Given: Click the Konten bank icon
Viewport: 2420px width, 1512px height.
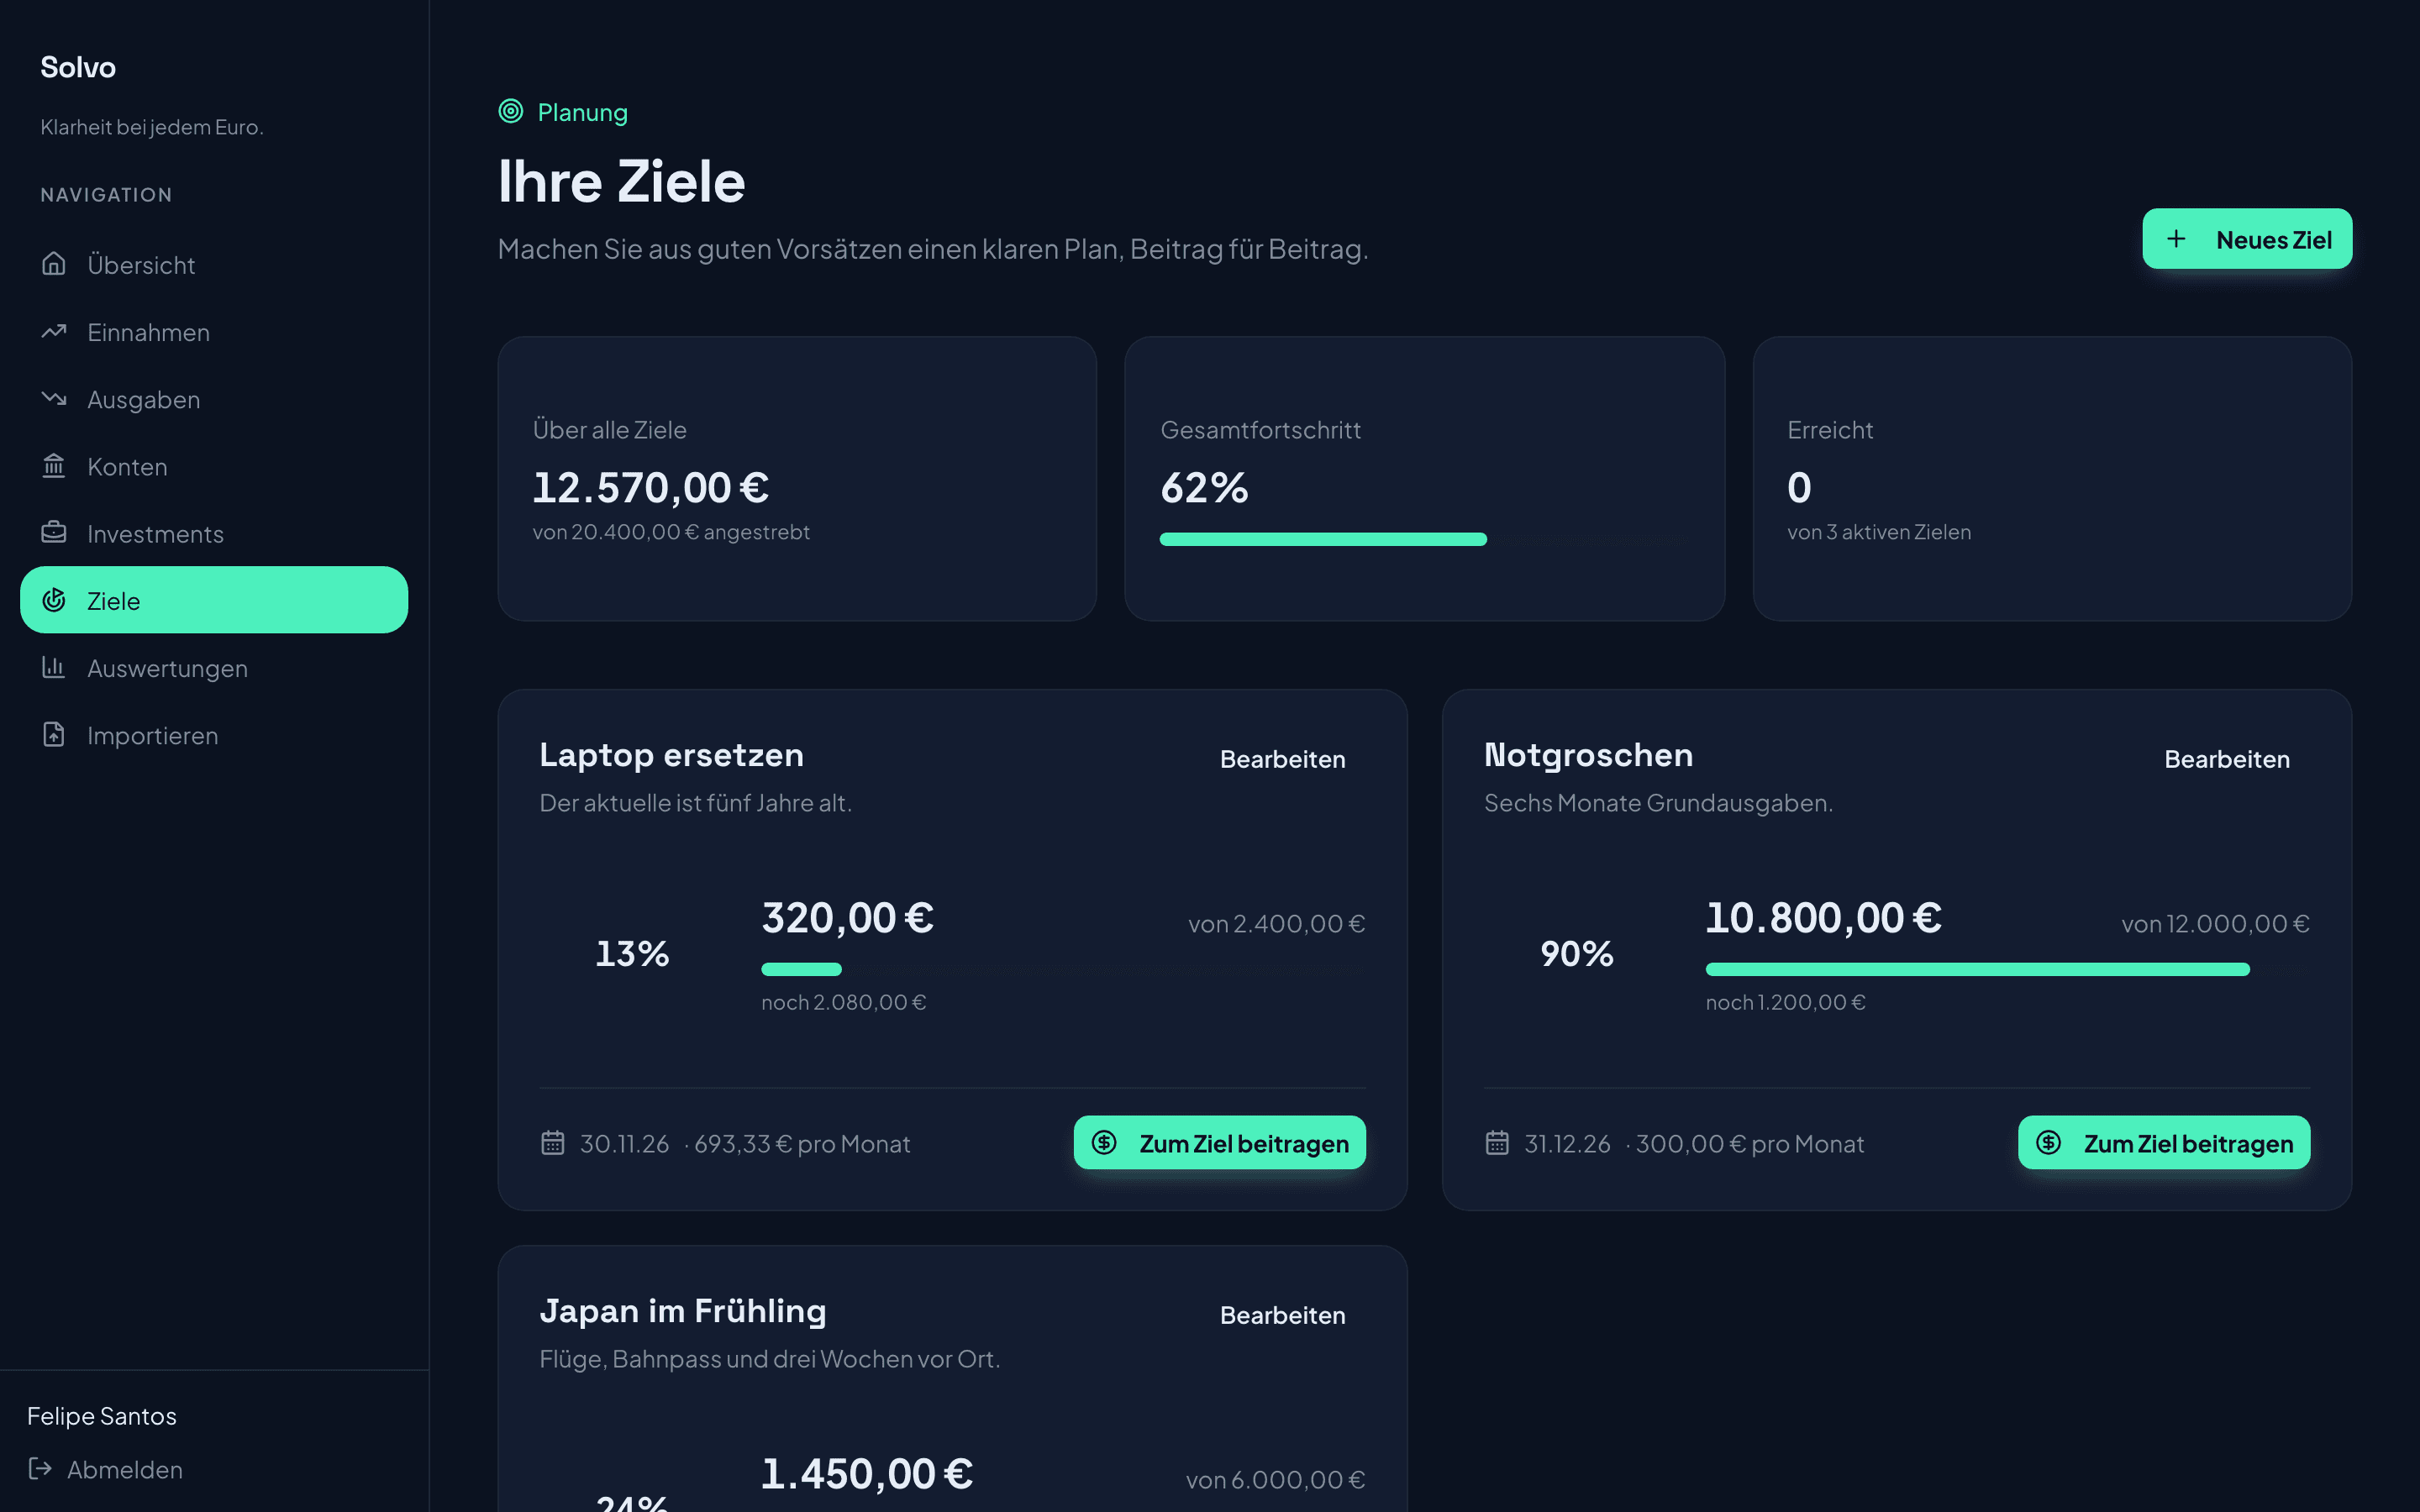Looking at the screenshot, I should click(x=54, y=465).
